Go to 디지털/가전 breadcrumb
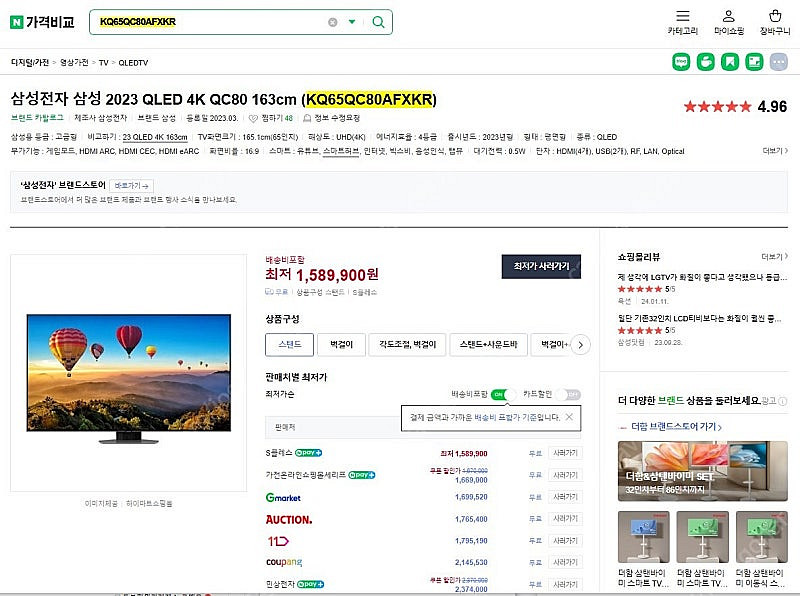Image resolution: width=800 pixels, height=596 pixels. click(x=30, y=62)
